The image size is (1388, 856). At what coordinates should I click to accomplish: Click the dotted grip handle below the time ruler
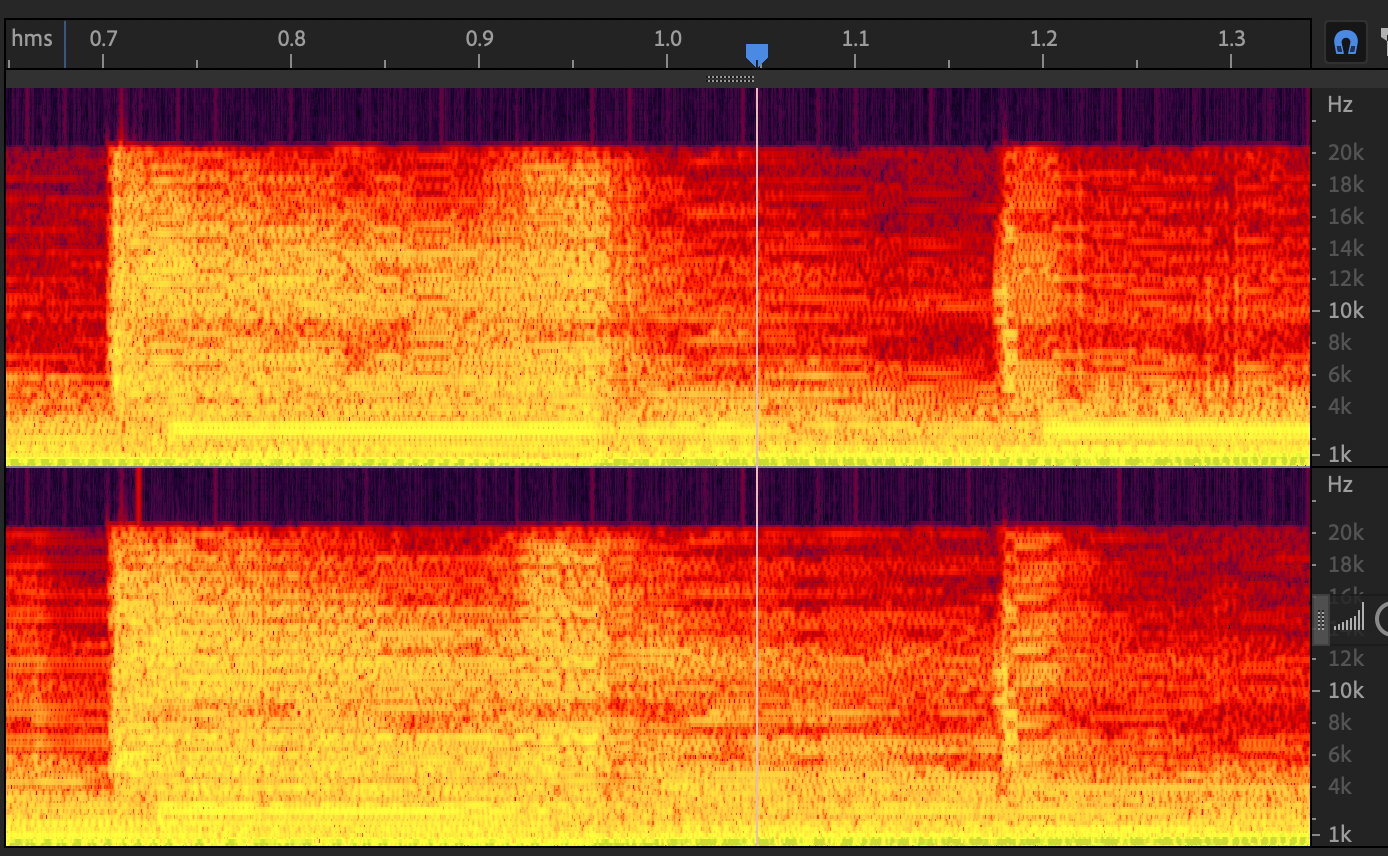coord(731,79)
